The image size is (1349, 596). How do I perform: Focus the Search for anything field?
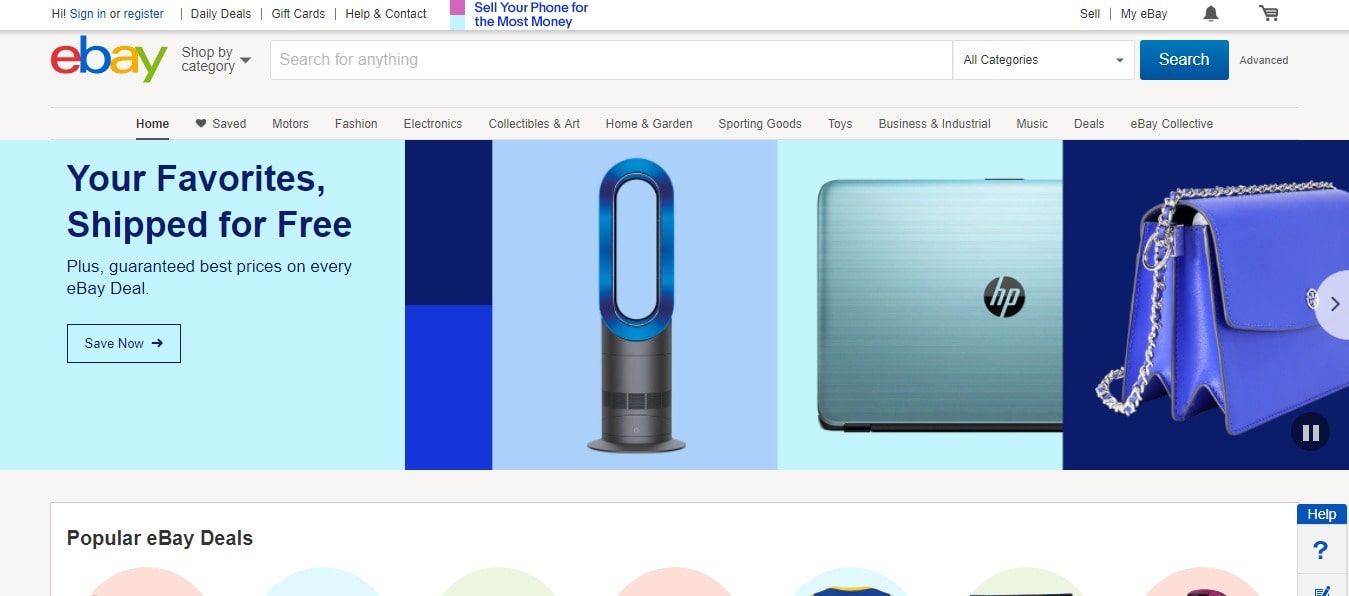[x=611, y=60]
